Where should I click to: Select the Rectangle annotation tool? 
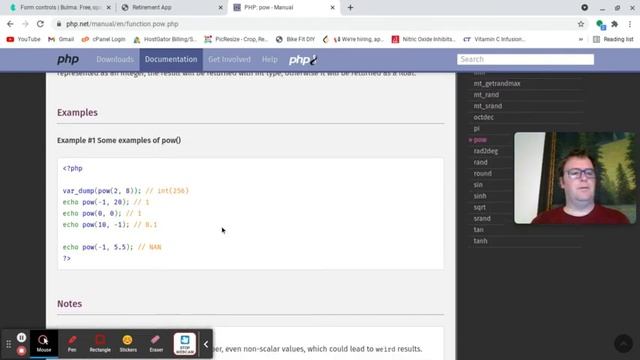coord(100,344)
